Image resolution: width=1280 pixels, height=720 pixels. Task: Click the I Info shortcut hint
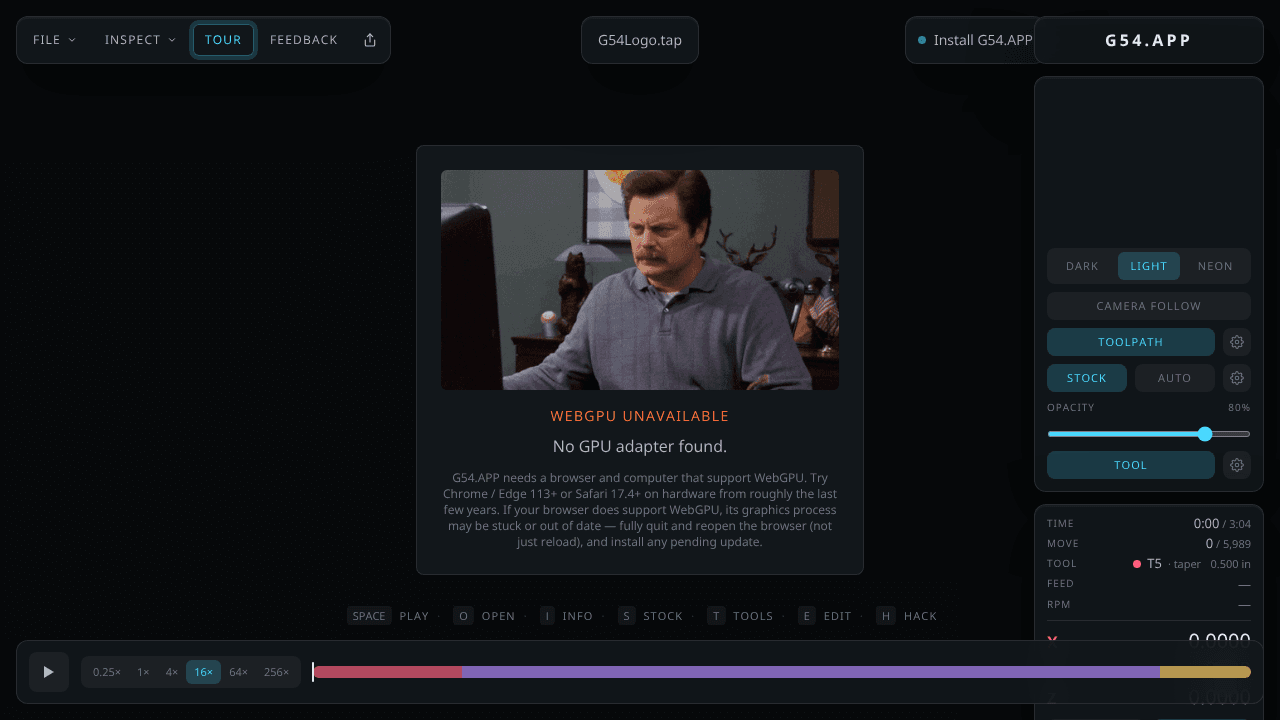566,616
